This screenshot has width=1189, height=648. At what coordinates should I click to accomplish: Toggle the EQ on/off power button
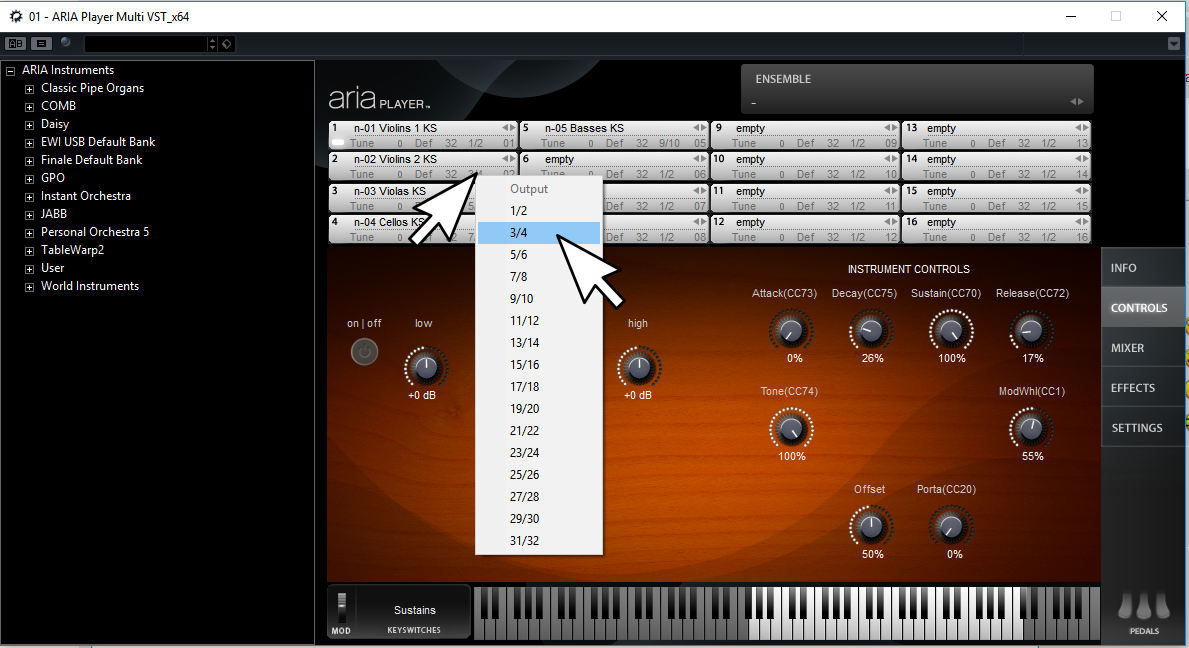pos(364,352)
